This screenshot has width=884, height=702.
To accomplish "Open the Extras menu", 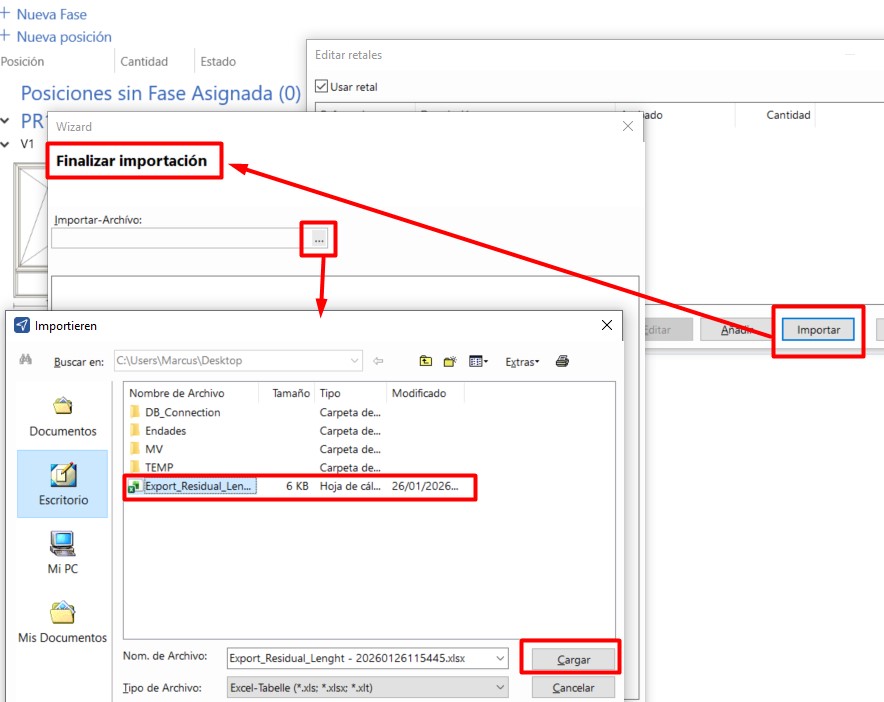I will coord(522,362).
